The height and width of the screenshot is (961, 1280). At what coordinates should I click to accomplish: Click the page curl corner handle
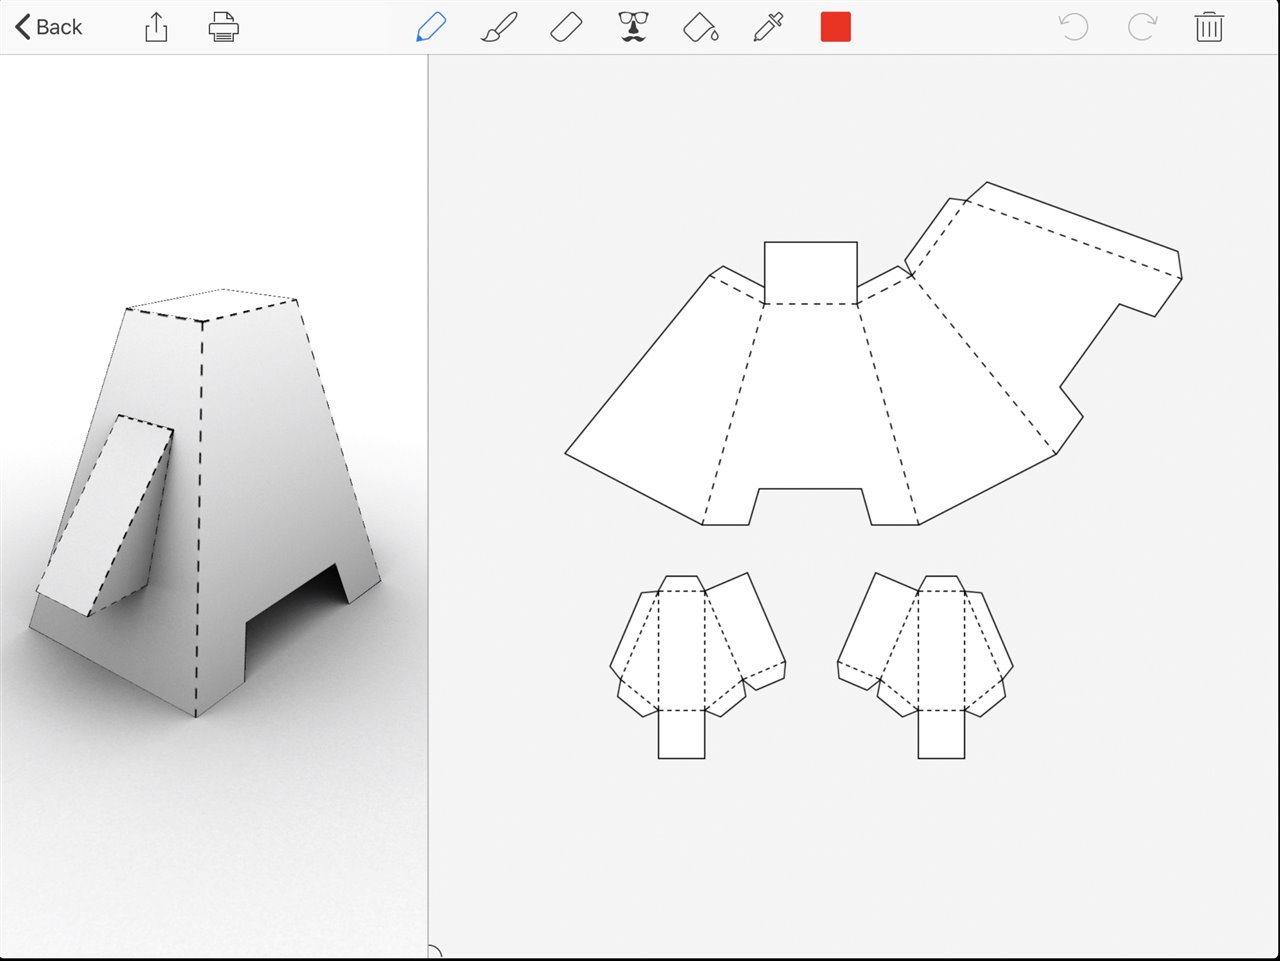pos(434,951)
